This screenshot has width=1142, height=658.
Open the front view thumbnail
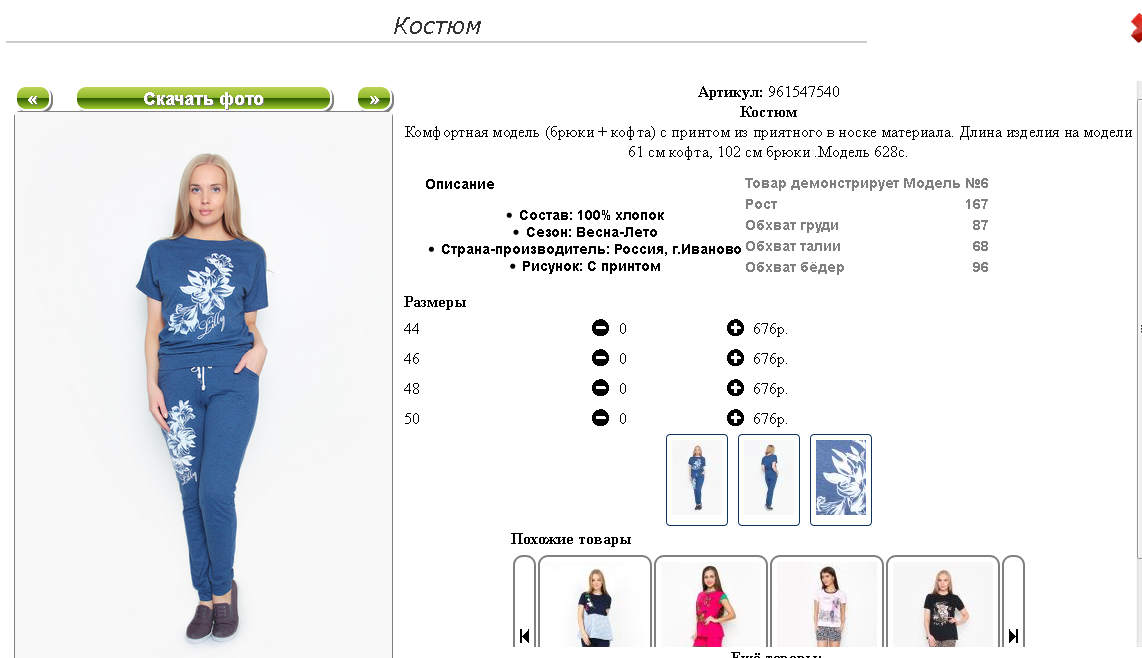click(697, 479)
